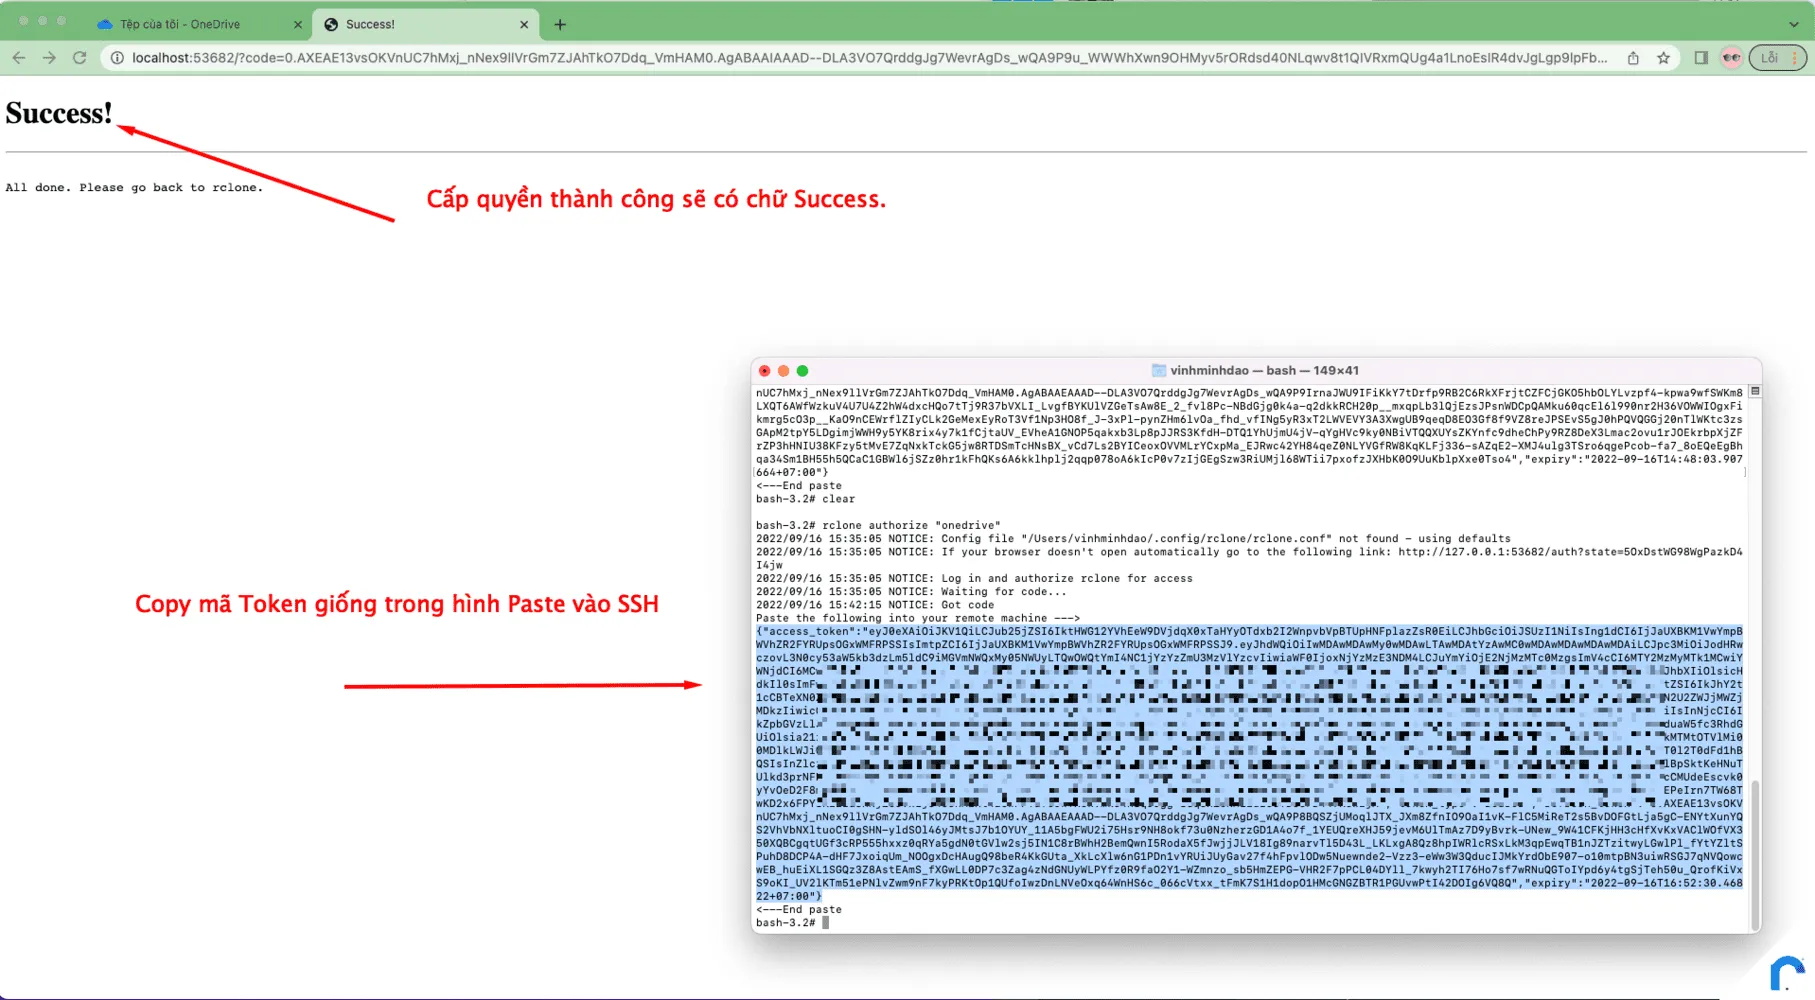Click the terminal title vinhminhdao — bash
This screenshot has width=1815, height=1000.
pyautogui.click(x=1264, y=370)
